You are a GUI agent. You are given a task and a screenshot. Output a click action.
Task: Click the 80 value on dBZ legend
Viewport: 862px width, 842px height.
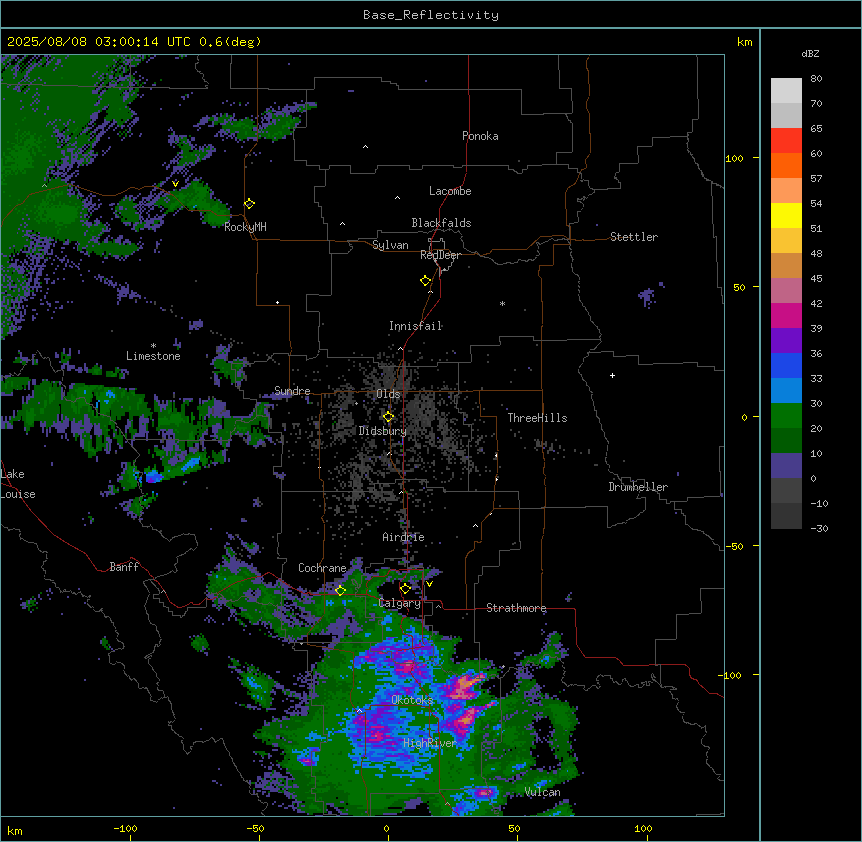816,79
